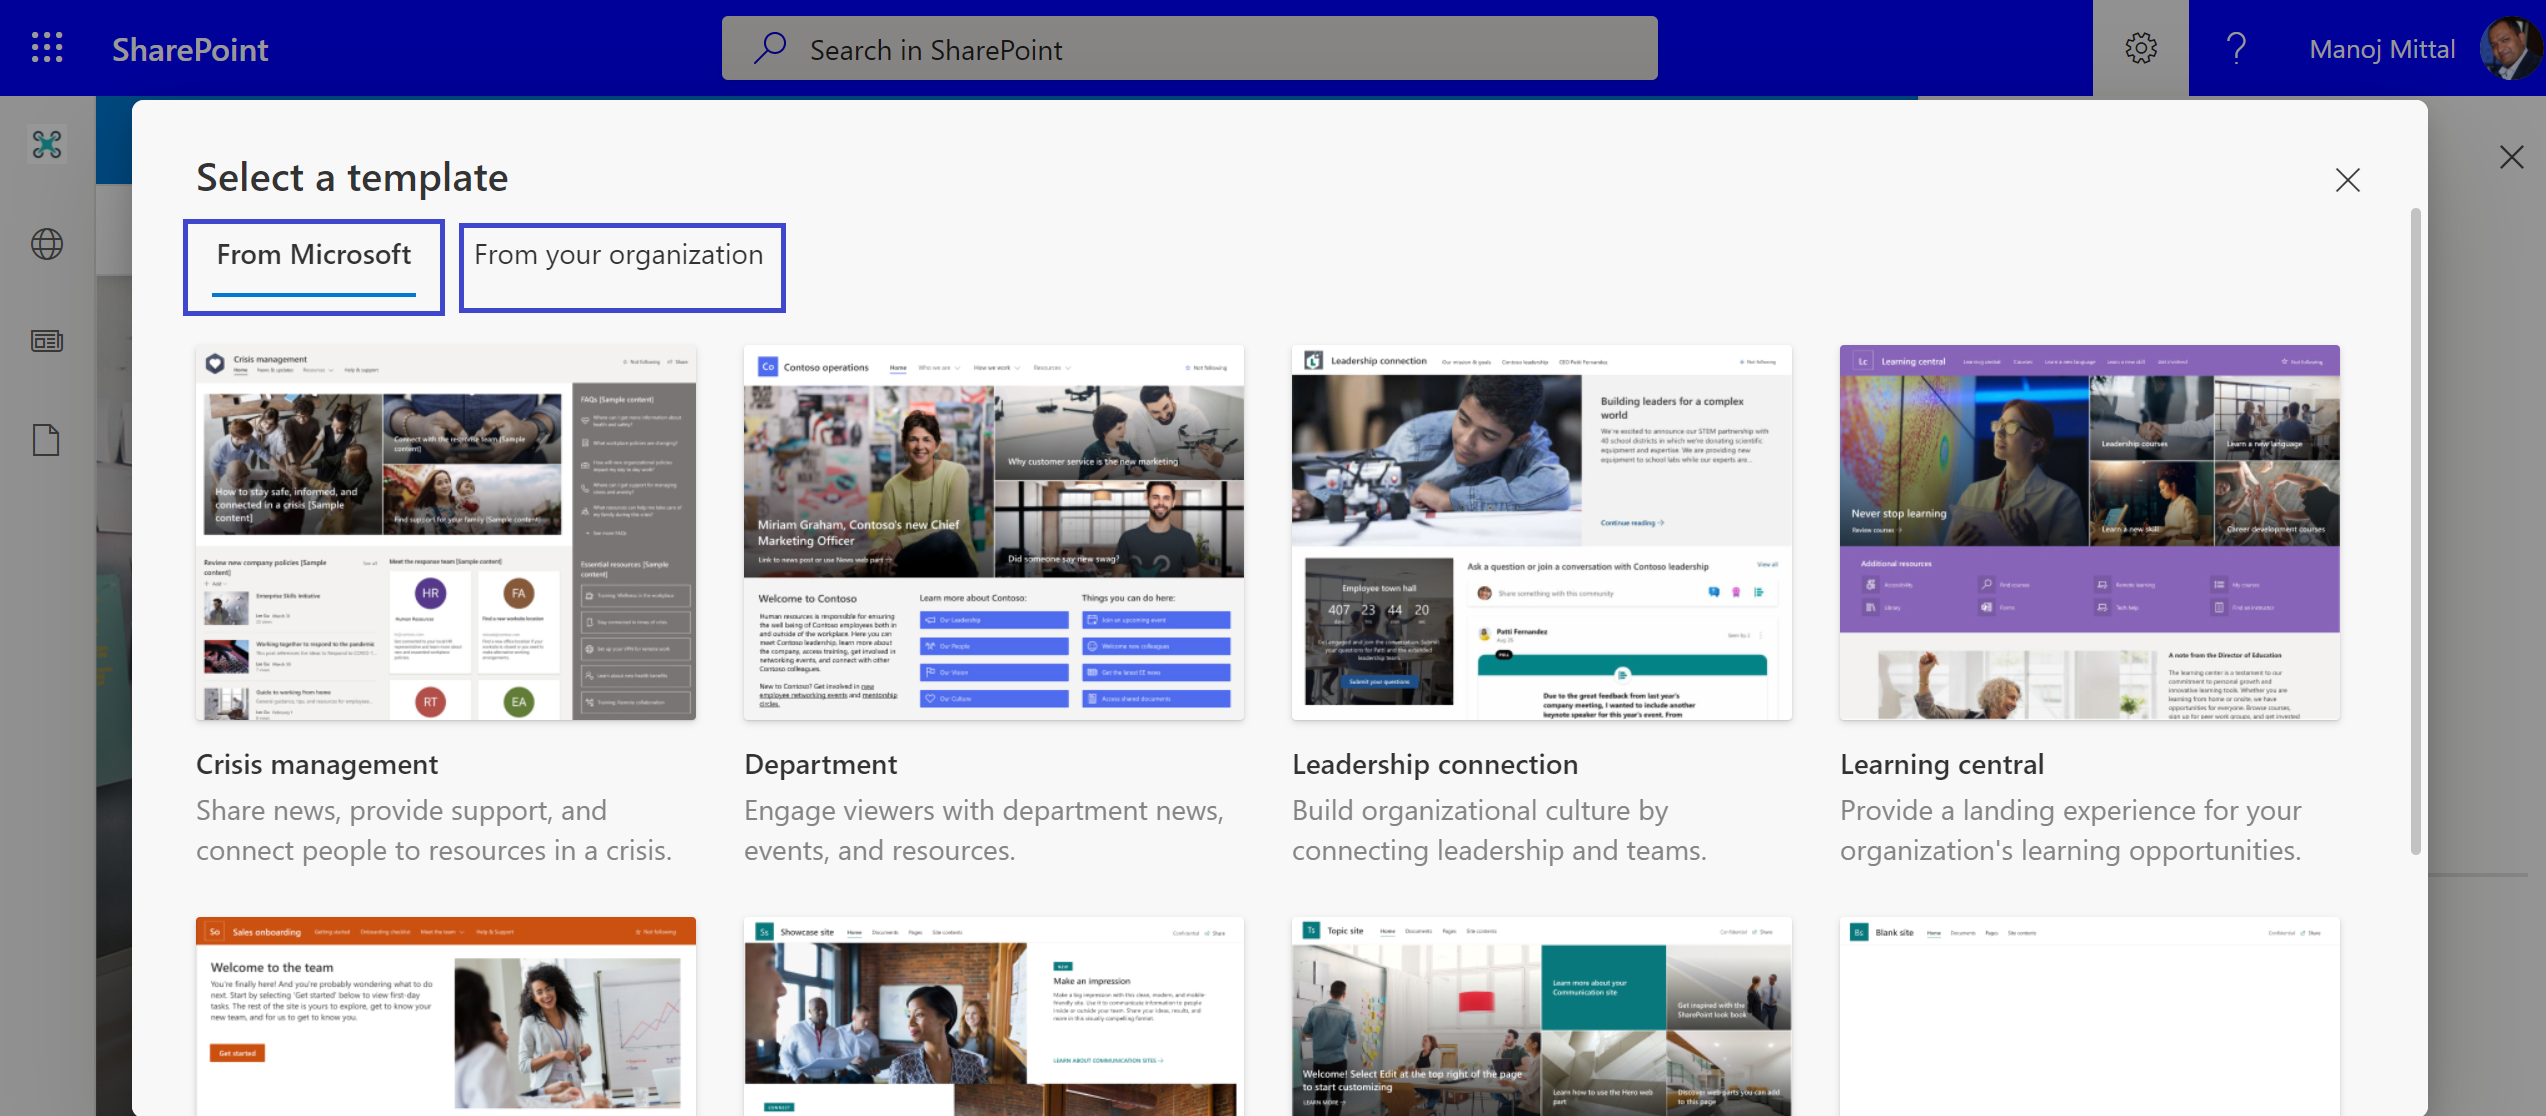The height and width of the screenshot is (1116, 2546).
Task: Open the app launcher waffle icon
Action: click(46, 47)
